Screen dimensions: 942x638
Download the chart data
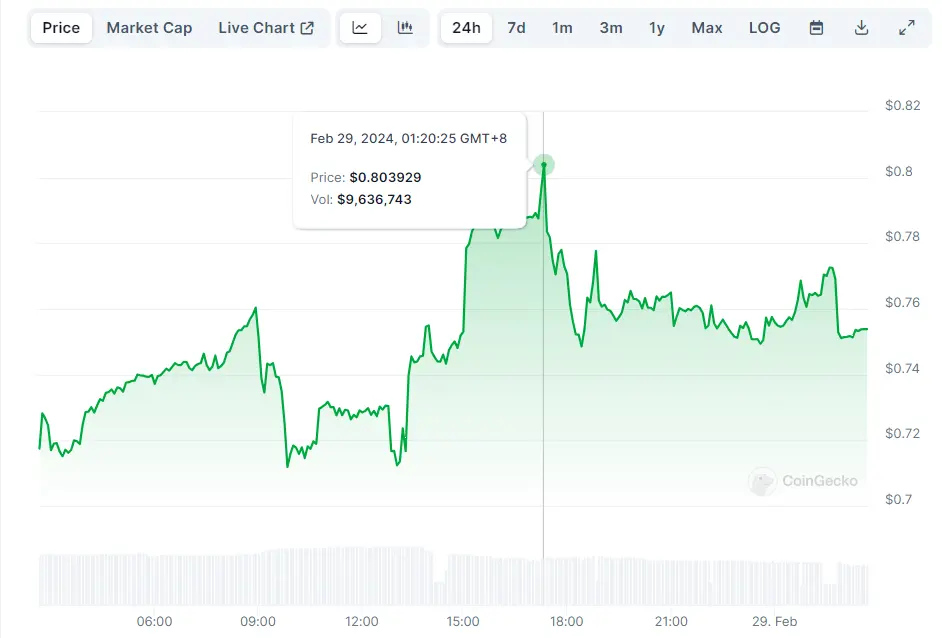861,28
